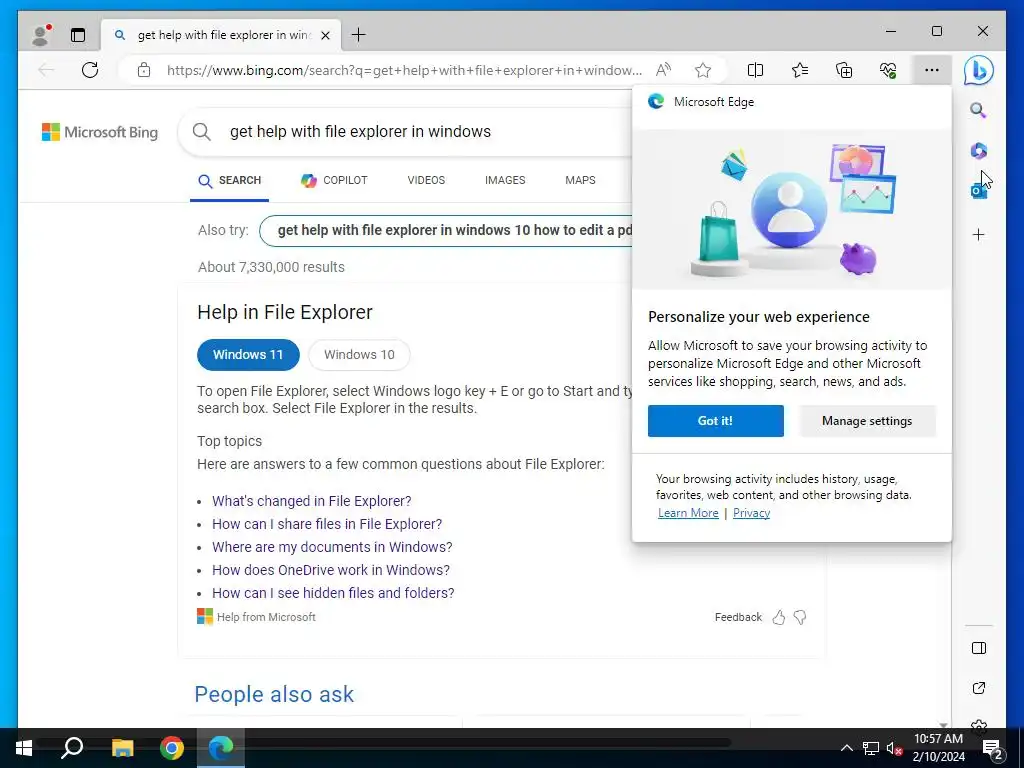Open File Explorer from taskbar
This screenshot has height=768, width=1024.
point(122,748)
